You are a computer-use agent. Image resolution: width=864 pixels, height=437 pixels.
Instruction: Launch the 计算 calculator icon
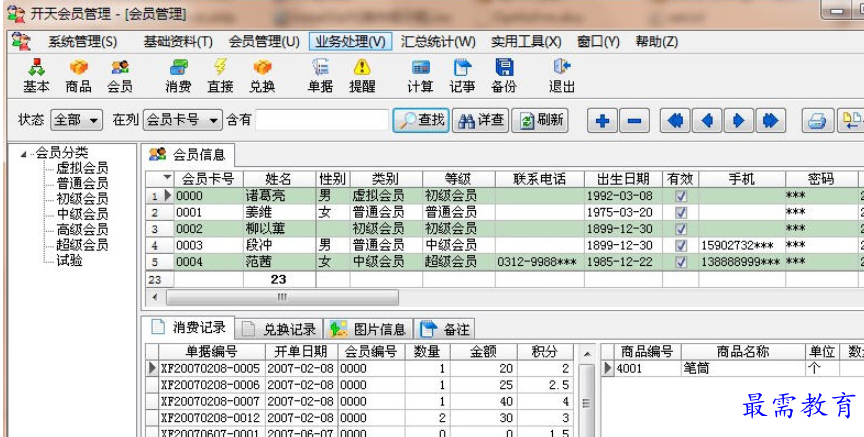point(420,76)
